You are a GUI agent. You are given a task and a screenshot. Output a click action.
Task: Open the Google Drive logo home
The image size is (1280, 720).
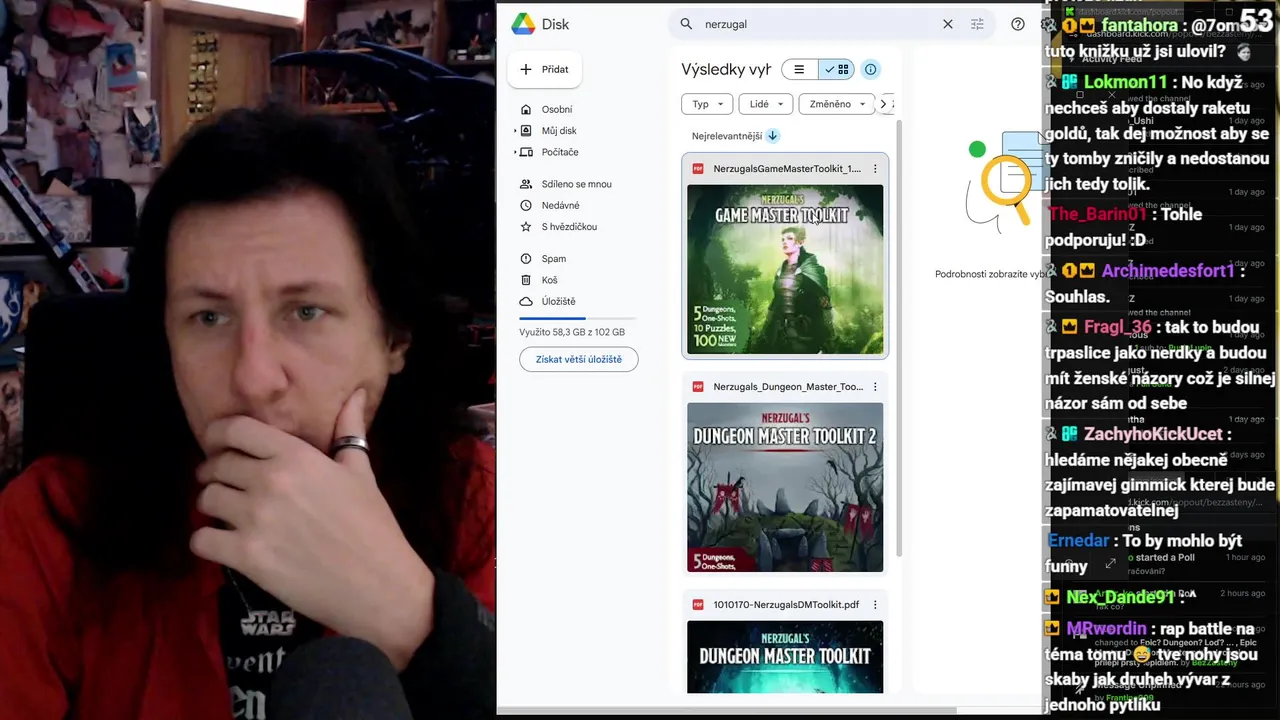point(540,24)
